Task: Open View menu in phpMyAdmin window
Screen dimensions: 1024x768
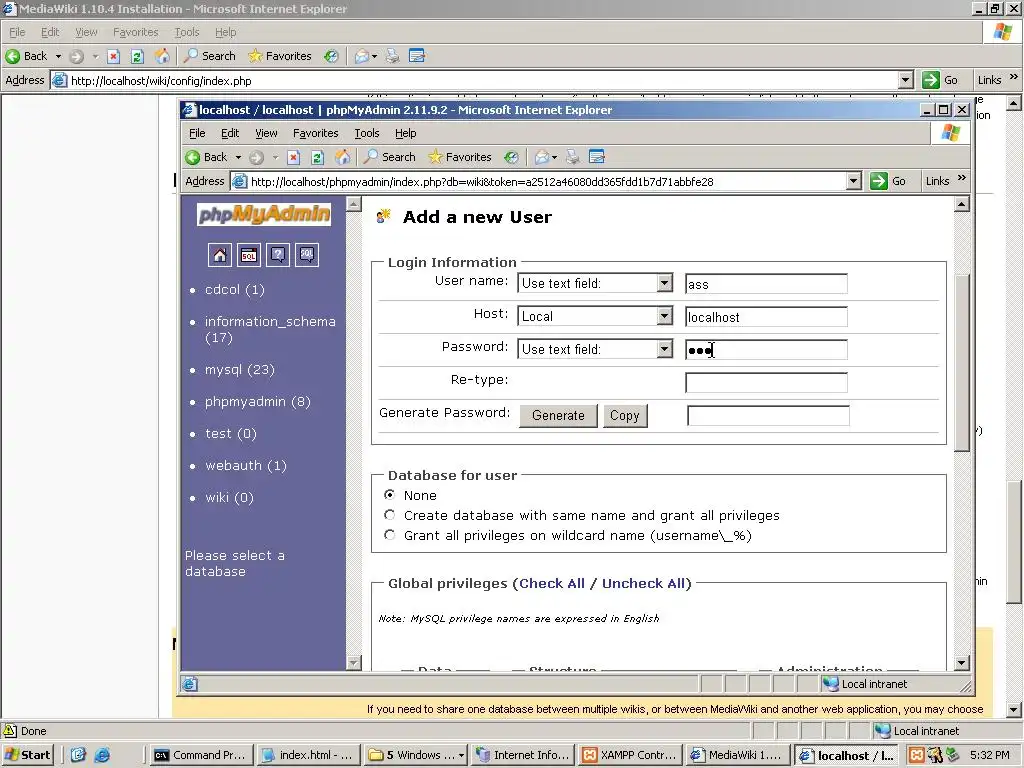Action: pyautogui.click(x=266, y=133)
